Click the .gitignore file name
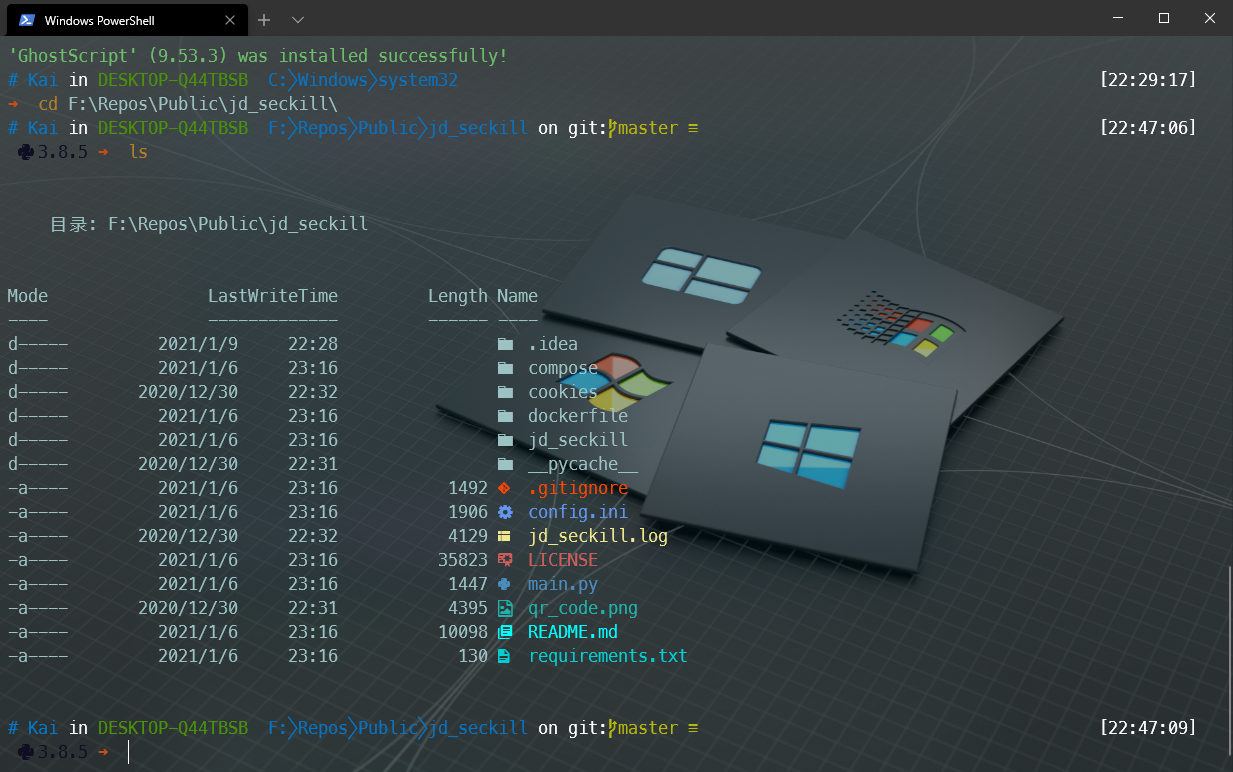This screenshot has height=772, width=1233. coord(578,488)
